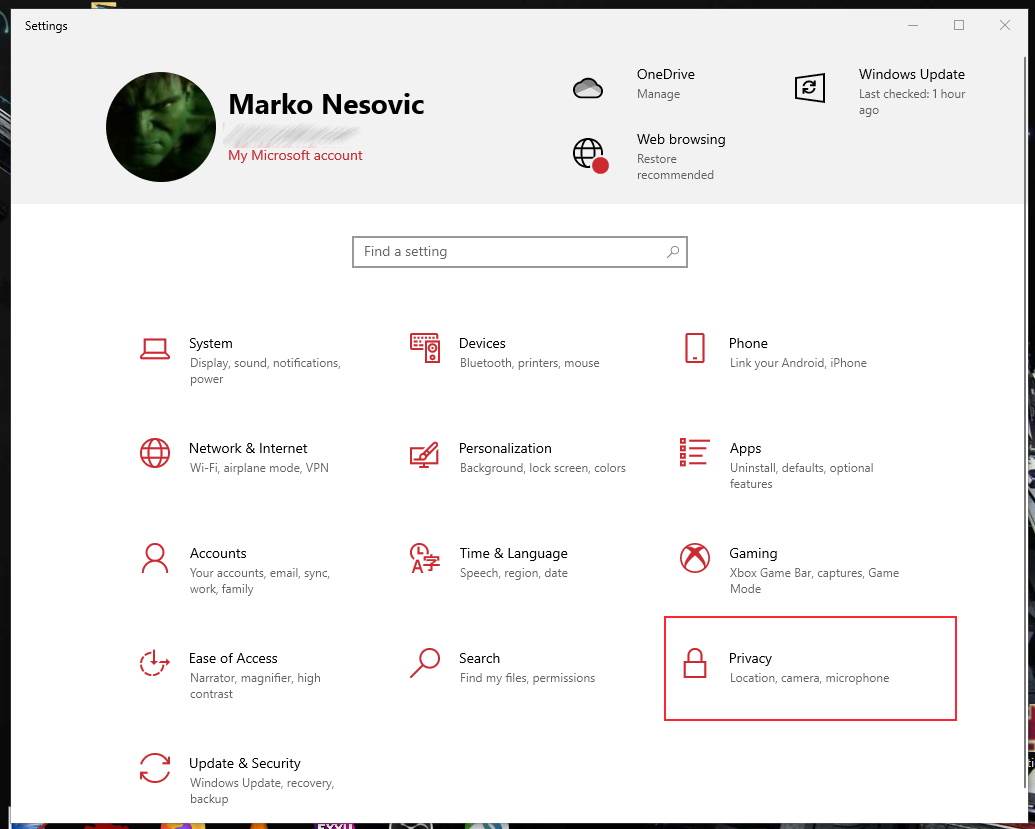Screen dimensions: 1035x829
Task: Open Ease of Access settings
Action: 233,658
